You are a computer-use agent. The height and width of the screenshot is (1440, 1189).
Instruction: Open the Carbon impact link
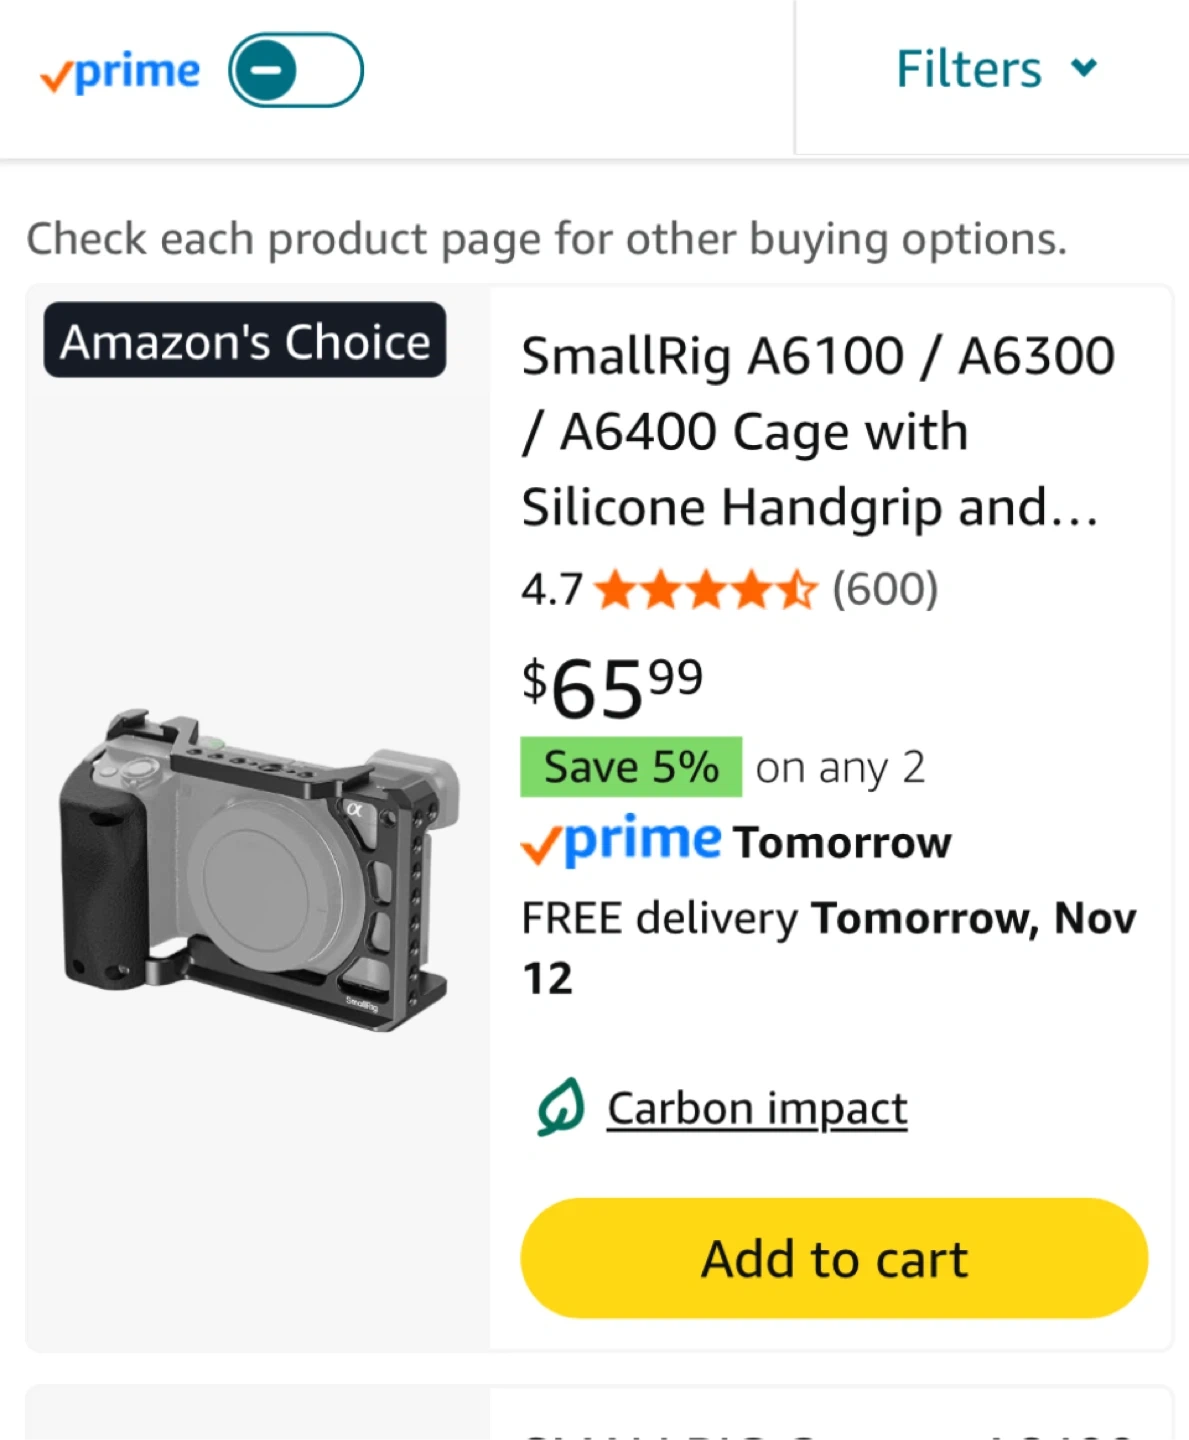pos(757,1108)
